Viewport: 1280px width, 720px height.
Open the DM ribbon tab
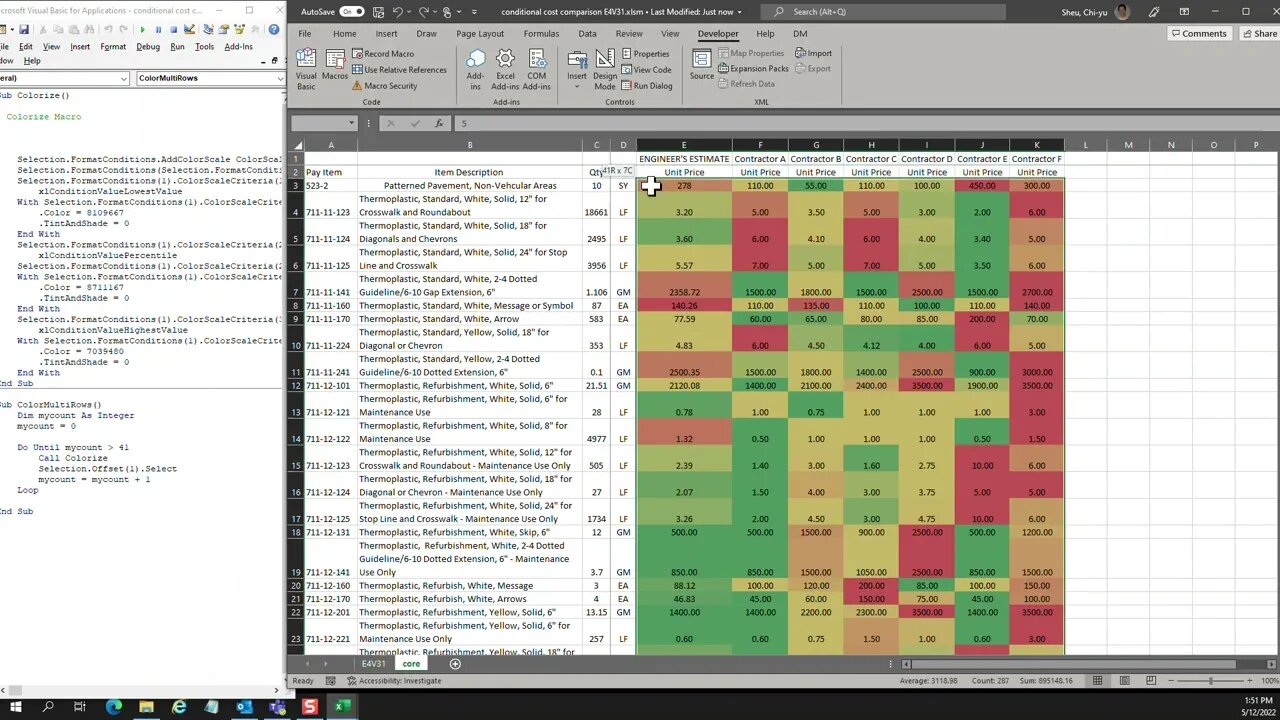click(800, 33)
